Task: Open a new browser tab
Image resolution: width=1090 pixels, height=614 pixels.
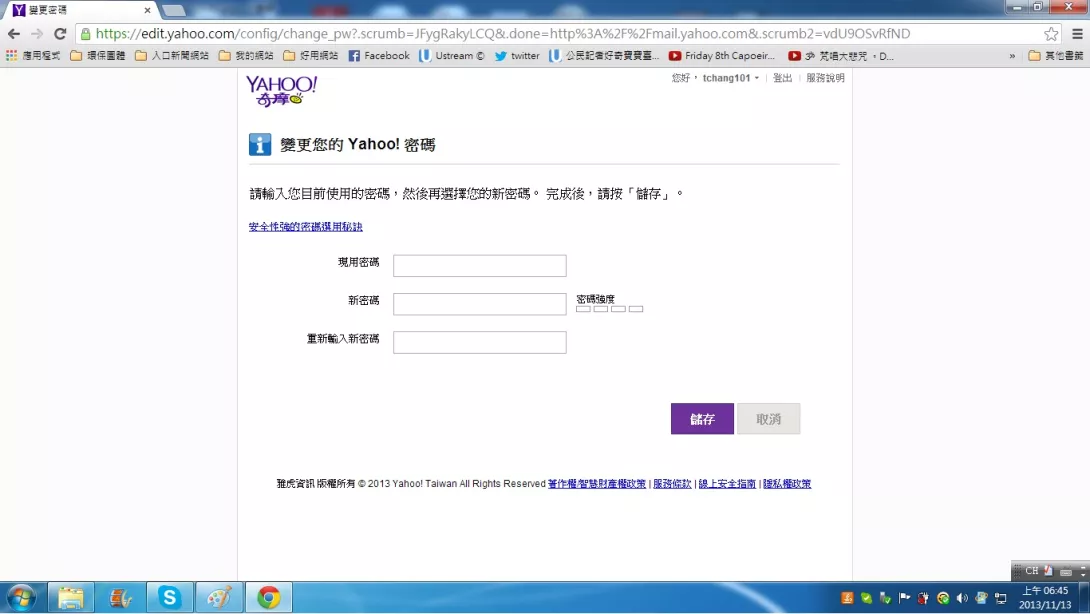Action: 173,10
